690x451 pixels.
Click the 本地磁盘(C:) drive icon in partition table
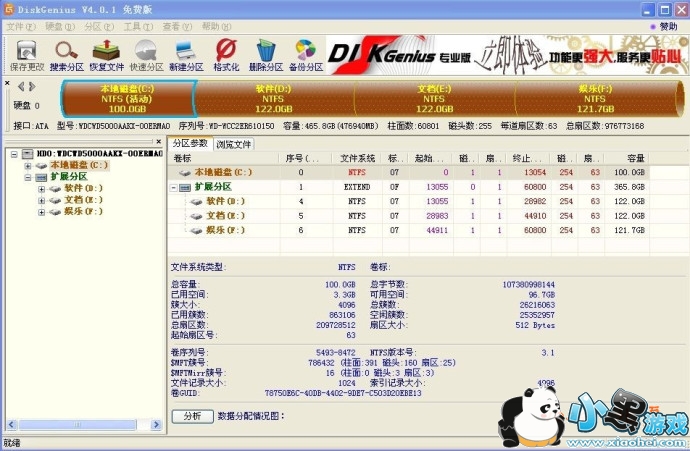point(185,172)
